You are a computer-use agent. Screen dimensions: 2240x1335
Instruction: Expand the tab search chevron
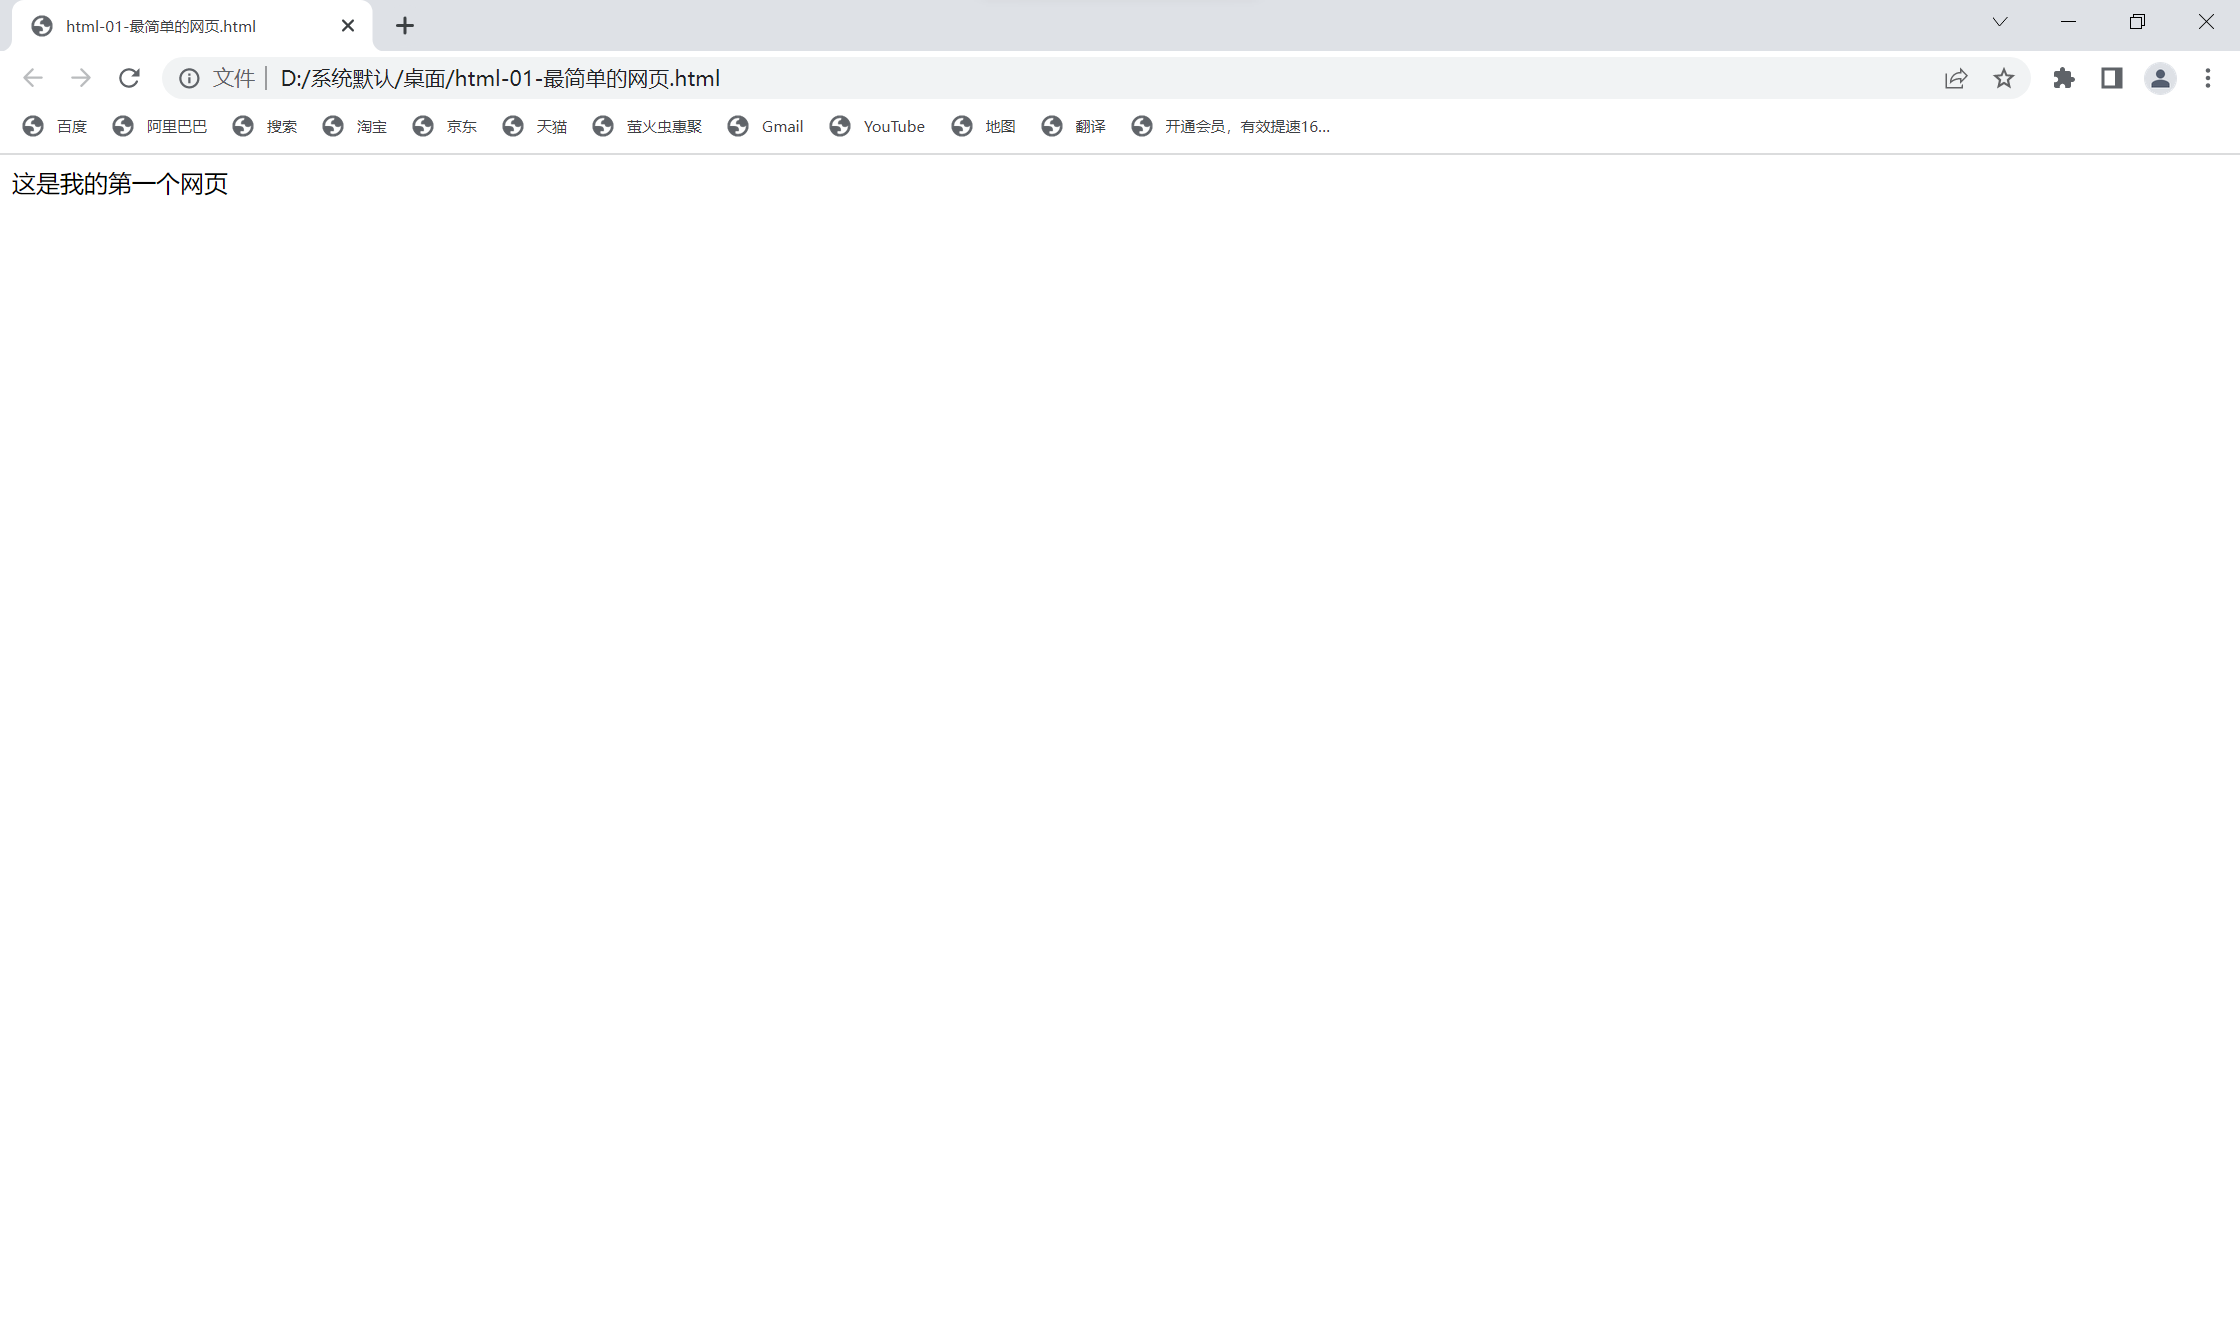(1999, 22)
